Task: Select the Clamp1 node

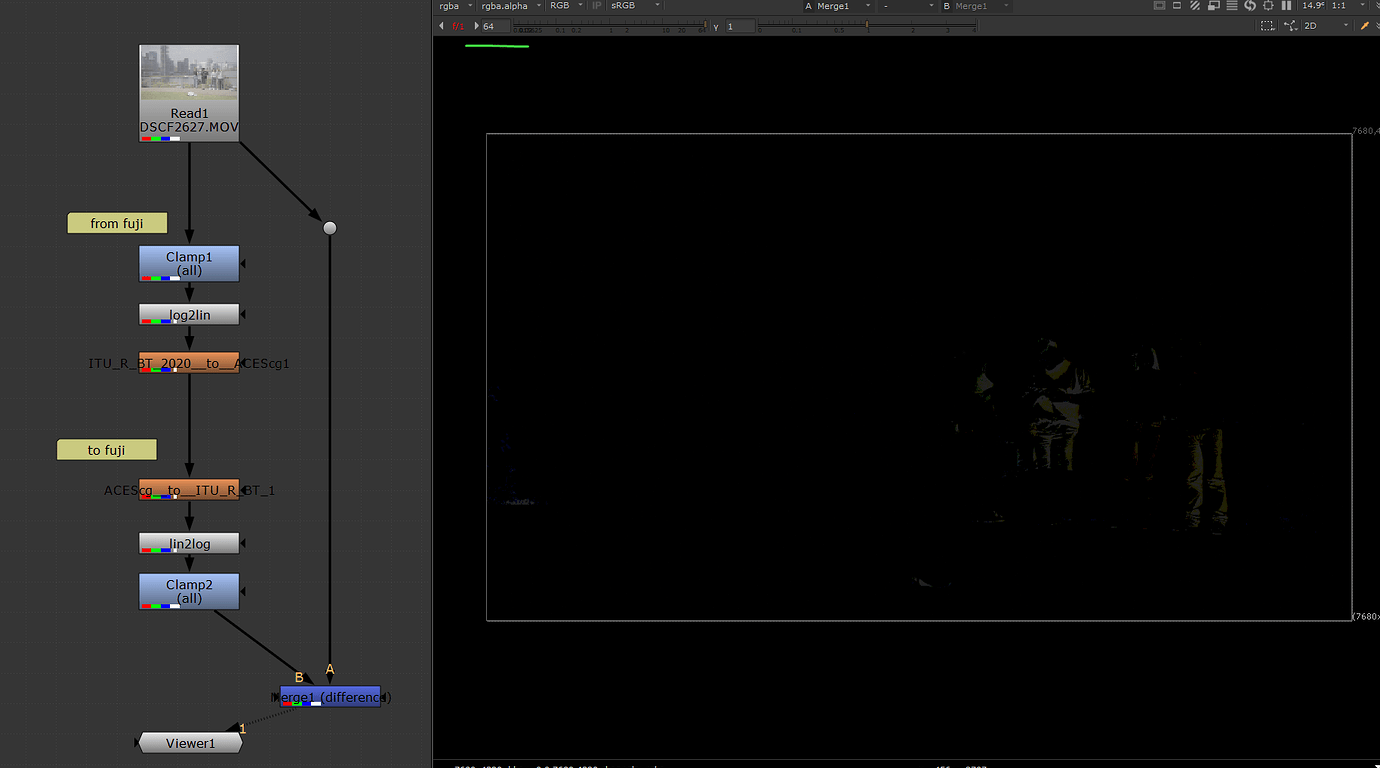Action: (189, 264)
